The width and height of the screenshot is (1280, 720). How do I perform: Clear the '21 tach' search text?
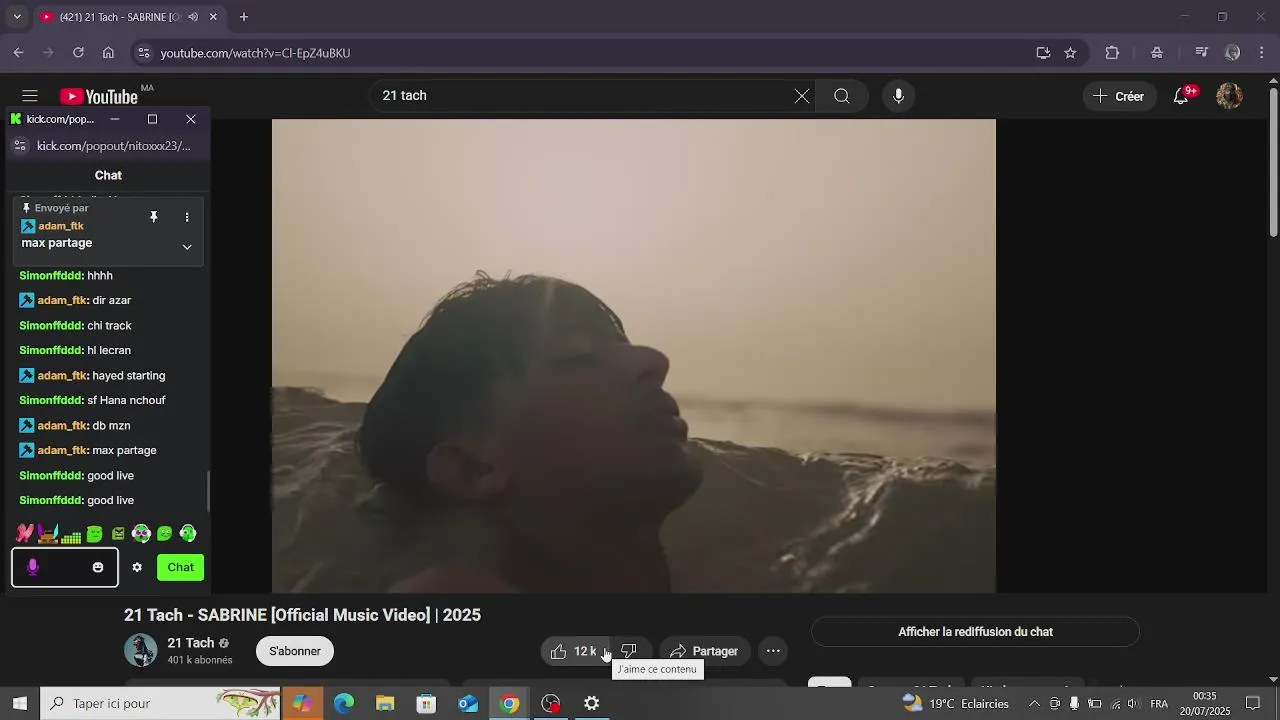tap(802, 96)
